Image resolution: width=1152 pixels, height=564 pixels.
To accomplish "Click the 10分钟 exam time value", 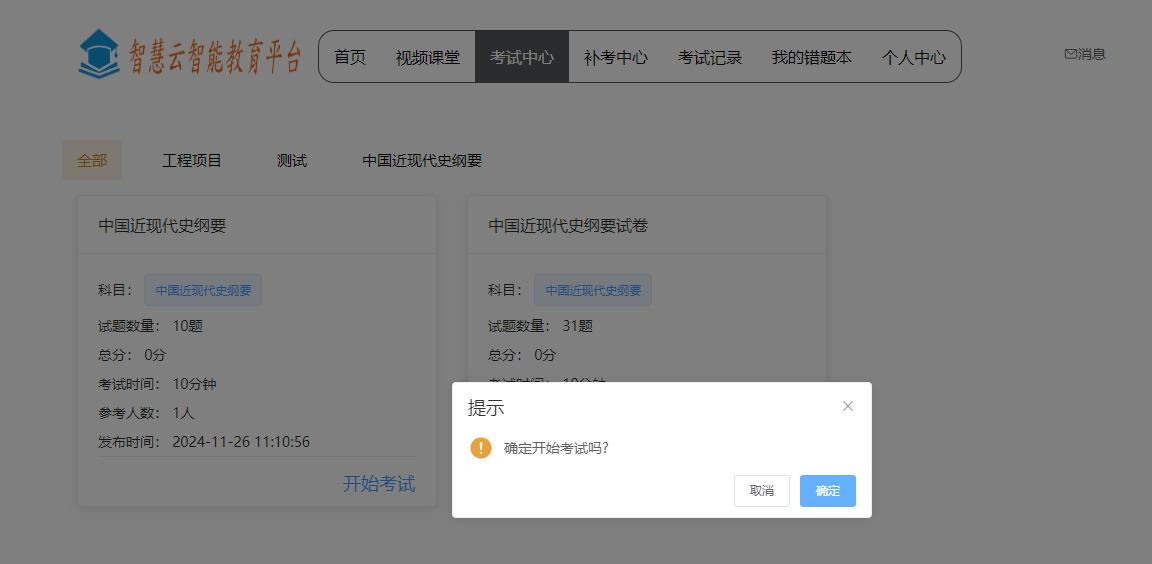I will tap(195, 384).
